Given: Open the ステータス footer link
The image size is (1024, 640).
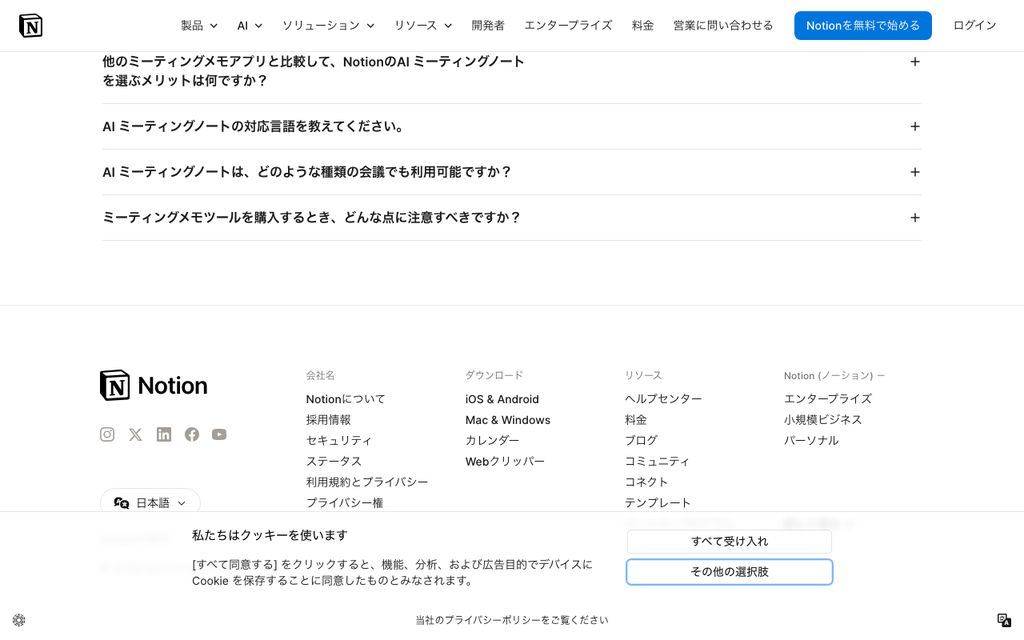Looking at the screenshot, I should 334,461.
